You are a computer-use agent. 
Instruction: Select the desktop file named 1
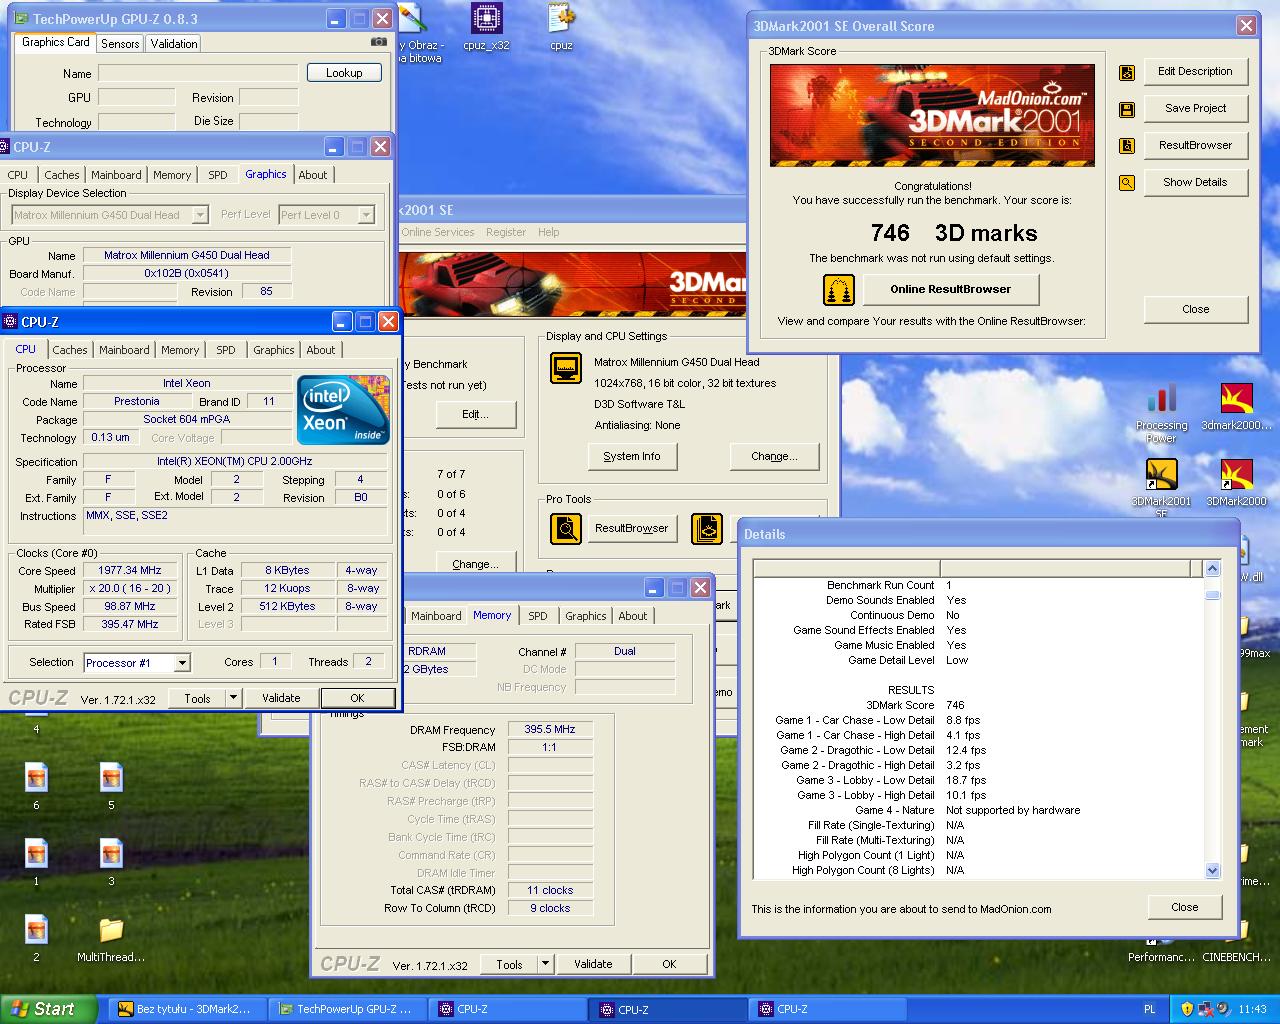36,862
